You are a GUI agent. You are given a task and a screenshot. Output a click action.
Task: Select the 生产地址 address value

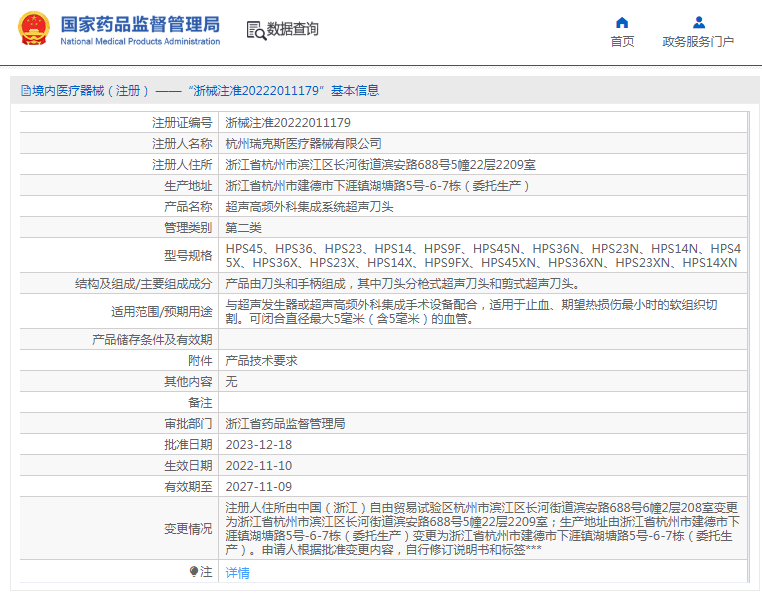click(x=378, y=186)
